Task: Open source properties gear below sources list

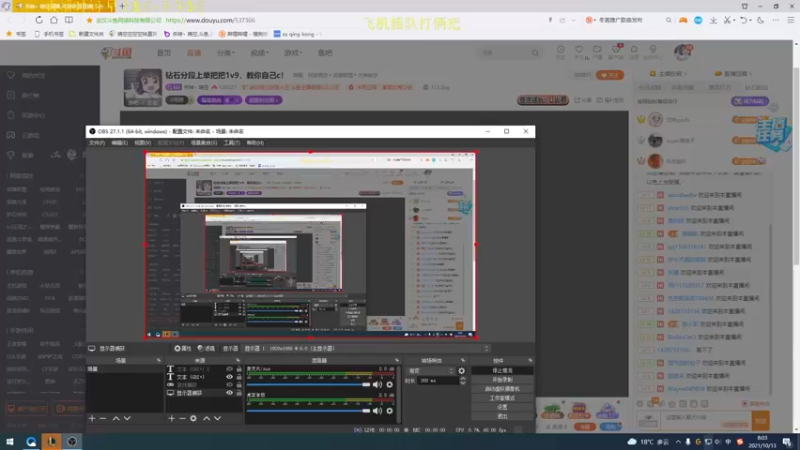Action: point(193,418)
